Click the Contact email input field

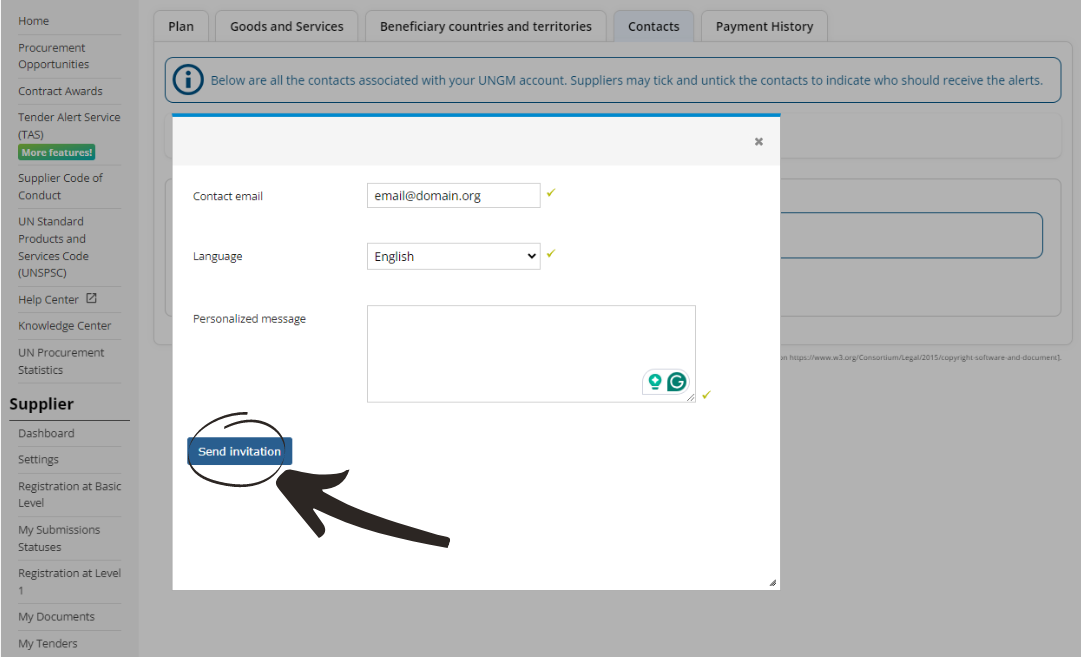[453, 195]
